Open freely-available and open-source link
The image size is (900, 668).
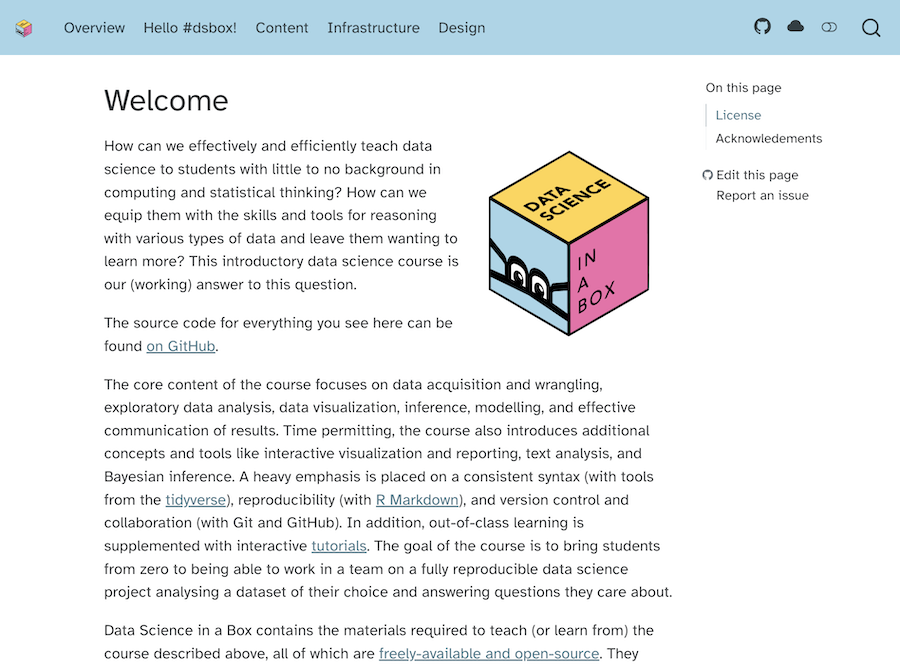[x=489, y=653]
